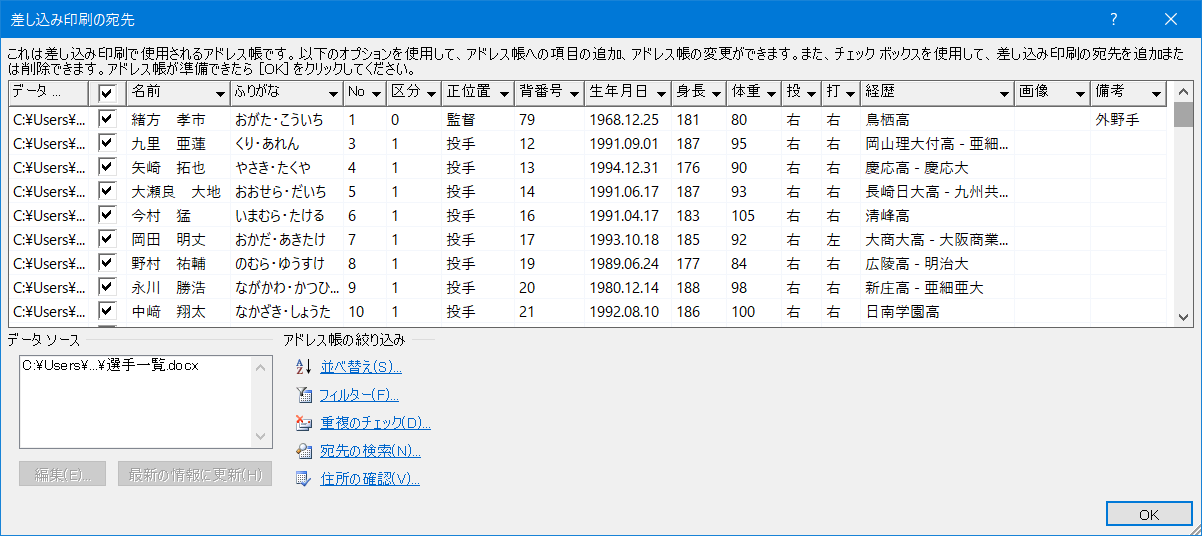The image size is (1202, 536).
Task: Select the name cell 緒方 孝市
Action: [x=168, y=119]
